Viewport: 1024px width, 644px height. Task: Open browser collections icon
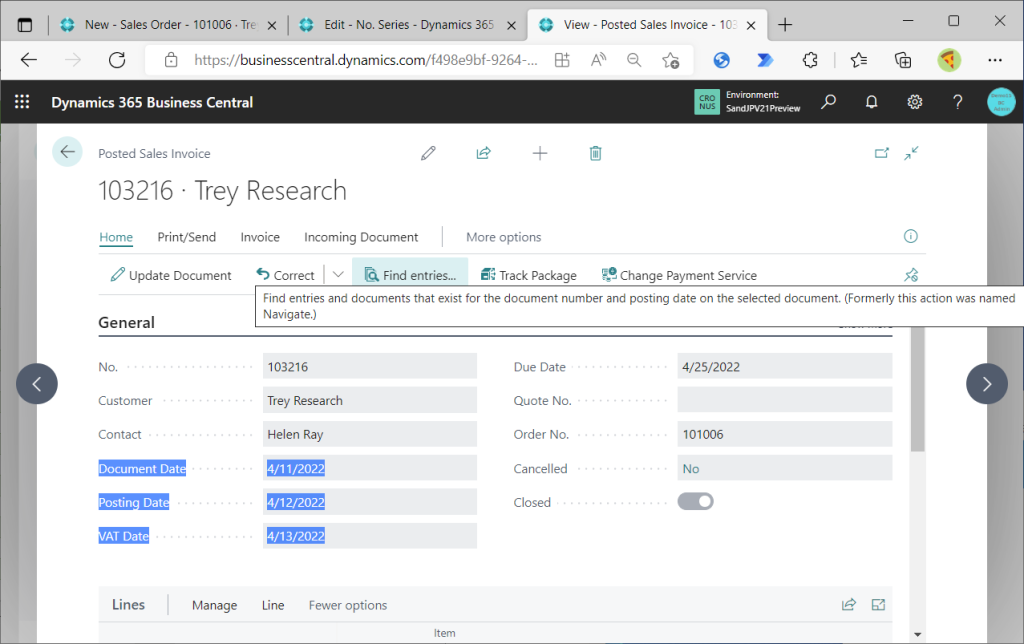coord(903,60)
